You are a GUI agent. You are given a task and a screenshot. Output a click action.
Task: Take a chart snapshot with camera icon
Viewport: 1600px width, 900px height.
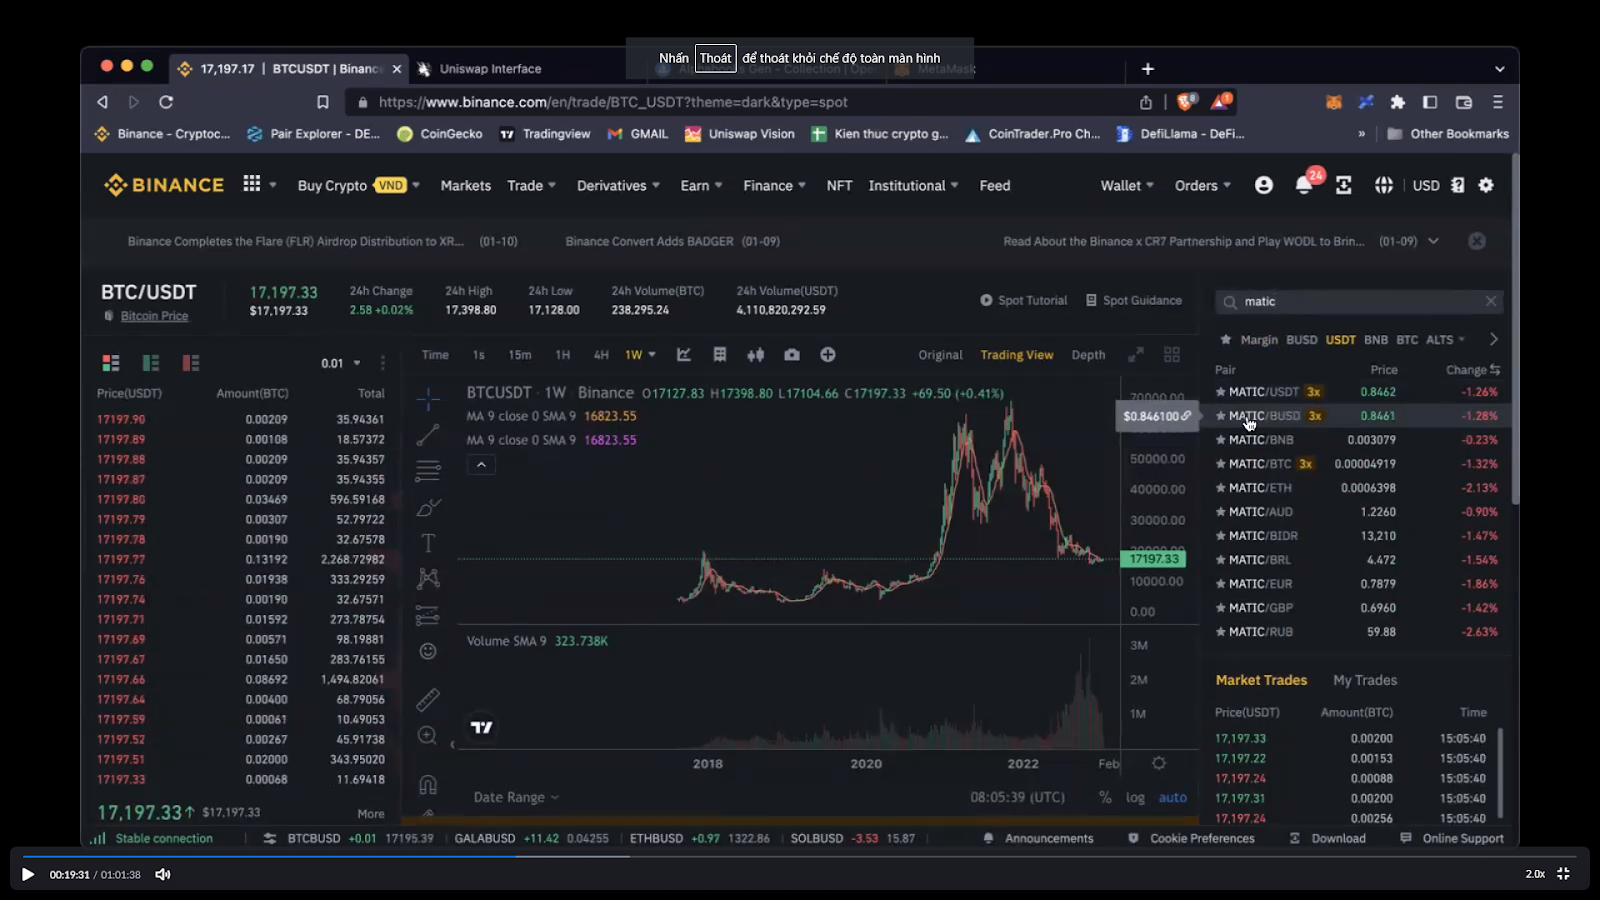pyautogui.click(x=792, y=355)
